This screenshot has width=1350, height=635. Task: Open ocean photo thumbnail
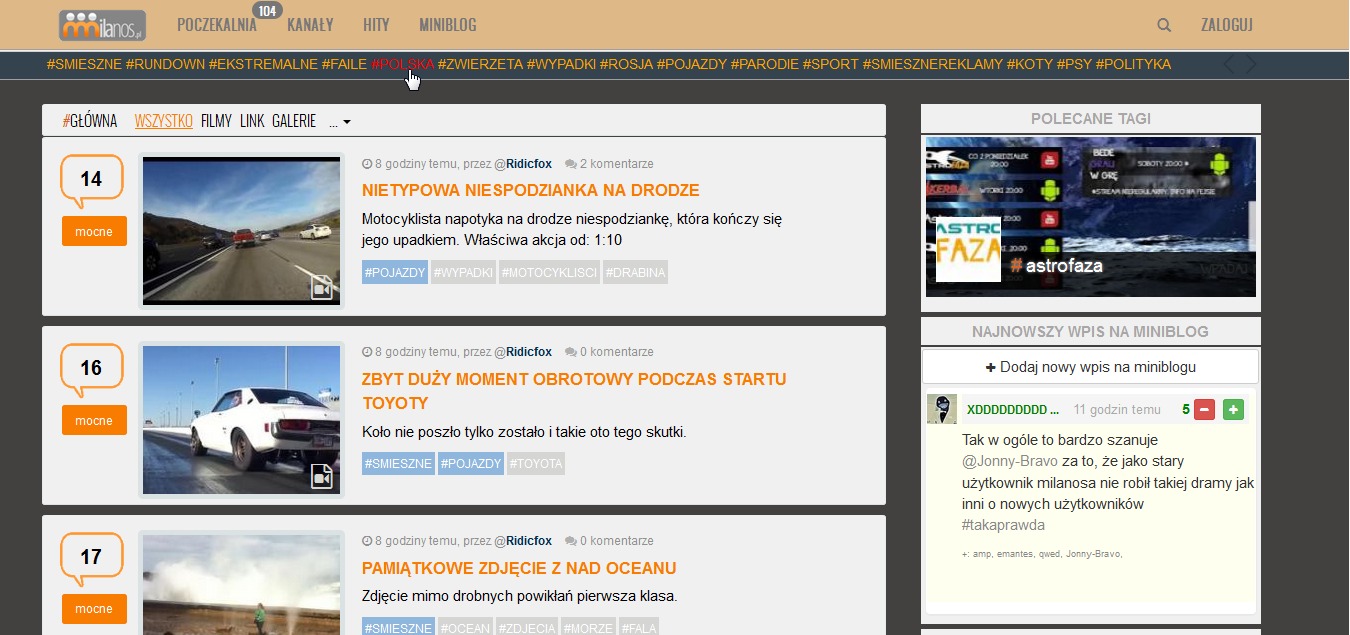241,585
